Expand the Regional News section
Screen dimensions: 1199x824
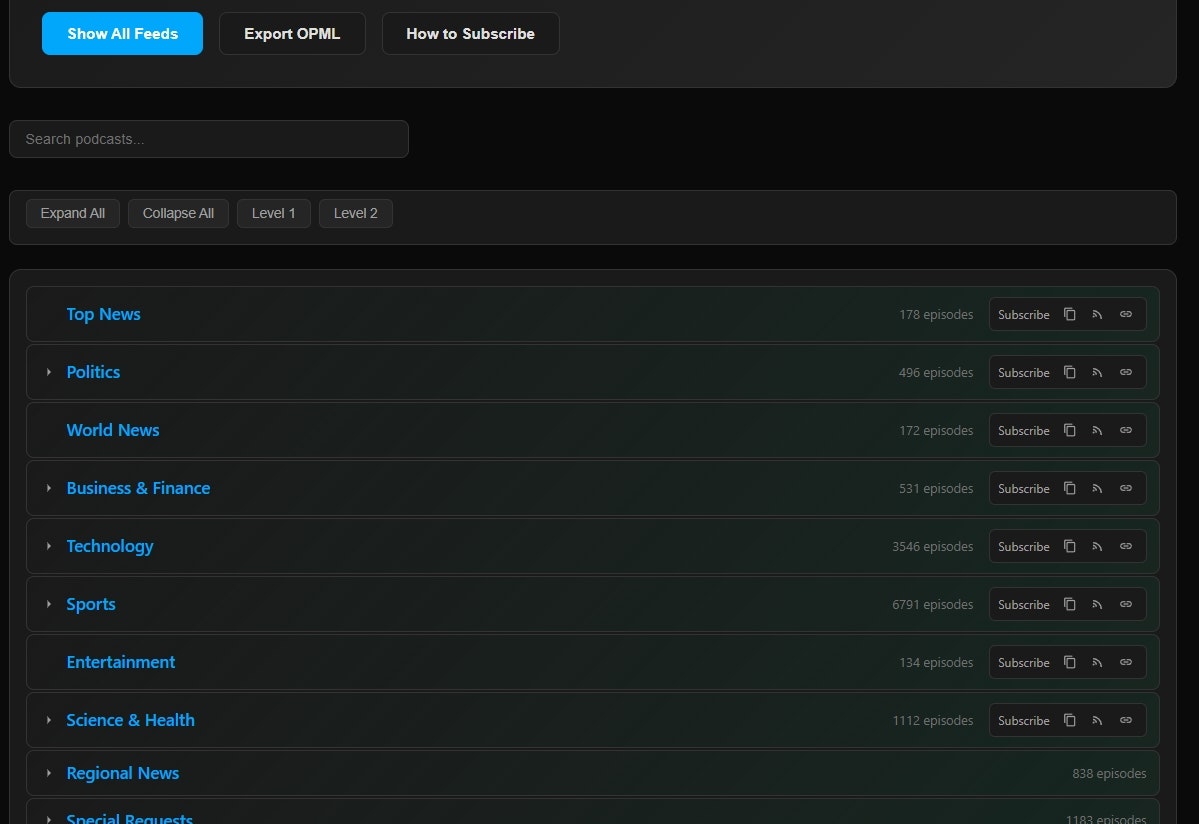(x=49, y=773)
